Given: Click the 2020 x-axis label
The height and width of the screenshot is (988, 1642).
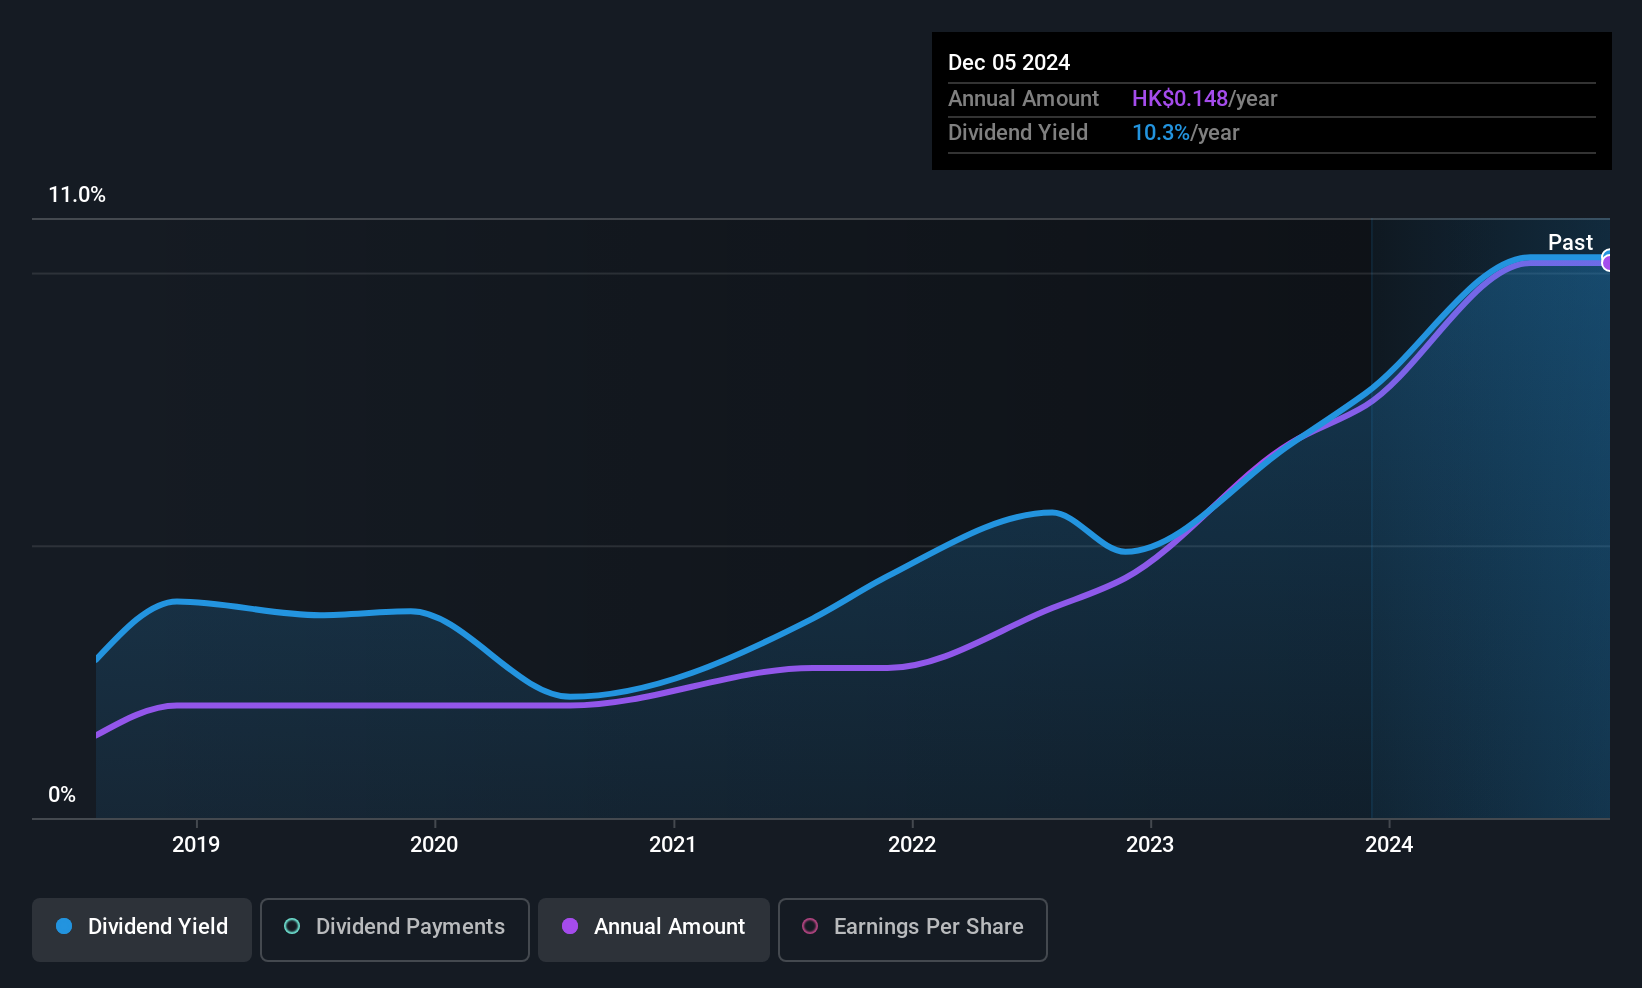Looking at the screenshot, I should tap(434, 844).
